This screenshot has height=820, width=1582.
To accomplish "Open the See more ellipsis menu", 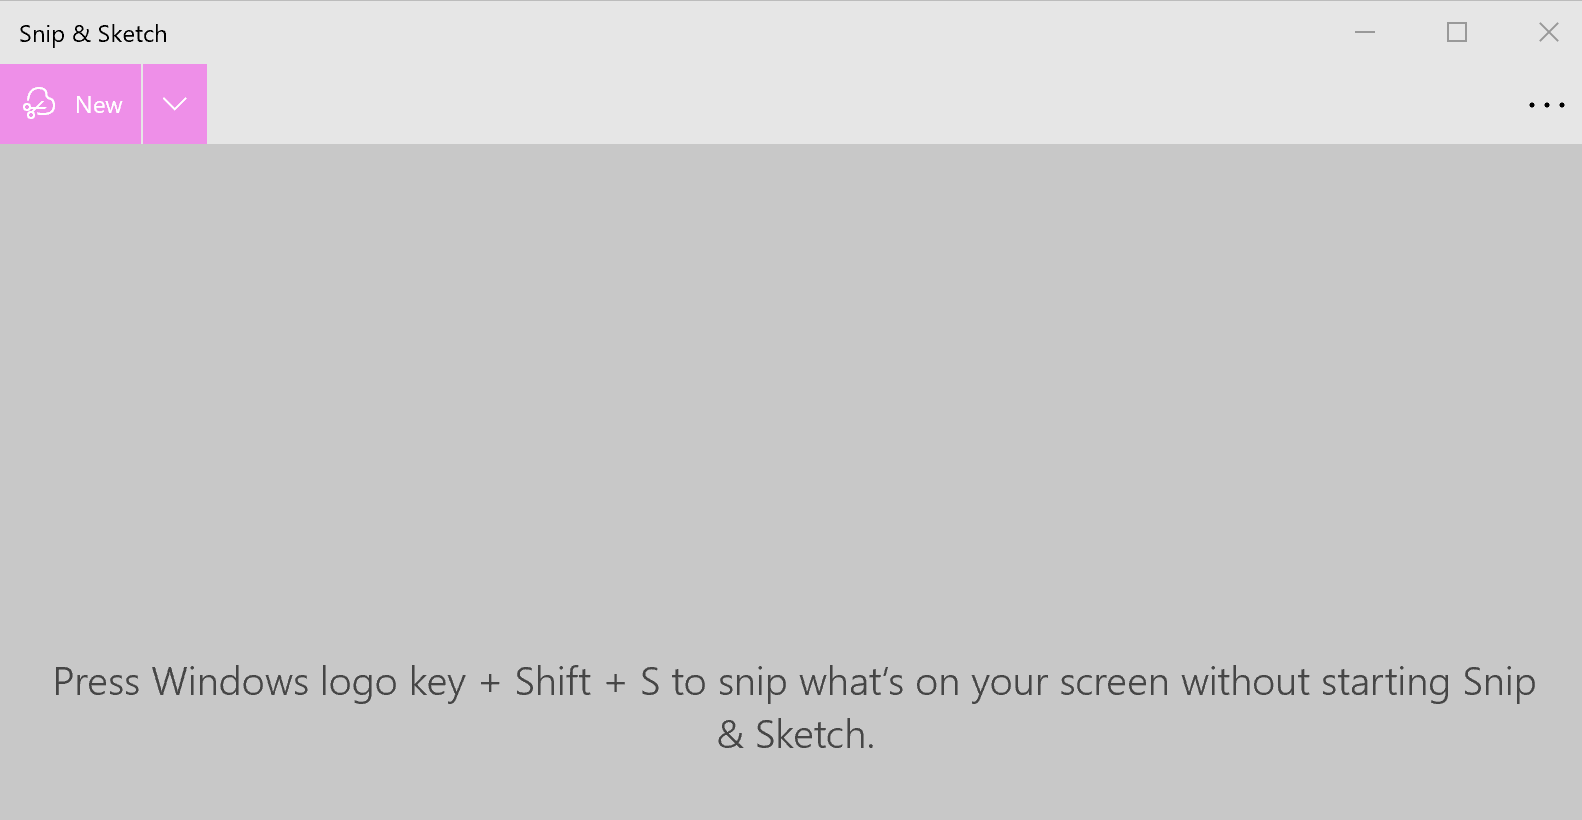I will [1546, 105].
